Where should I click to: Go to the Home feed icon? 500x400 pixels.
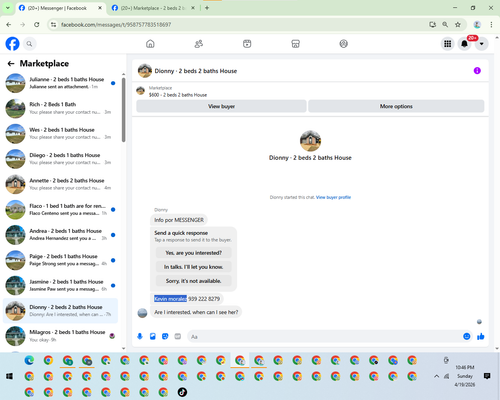point(150,44)
